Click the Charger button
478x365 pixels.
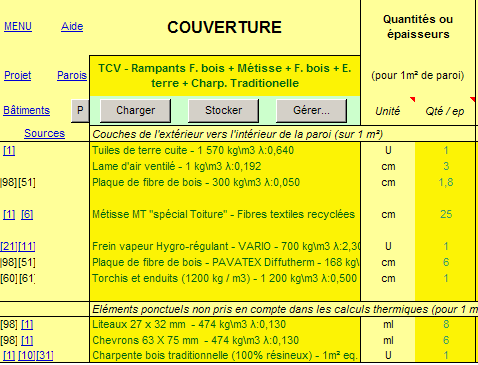[136, 110]
